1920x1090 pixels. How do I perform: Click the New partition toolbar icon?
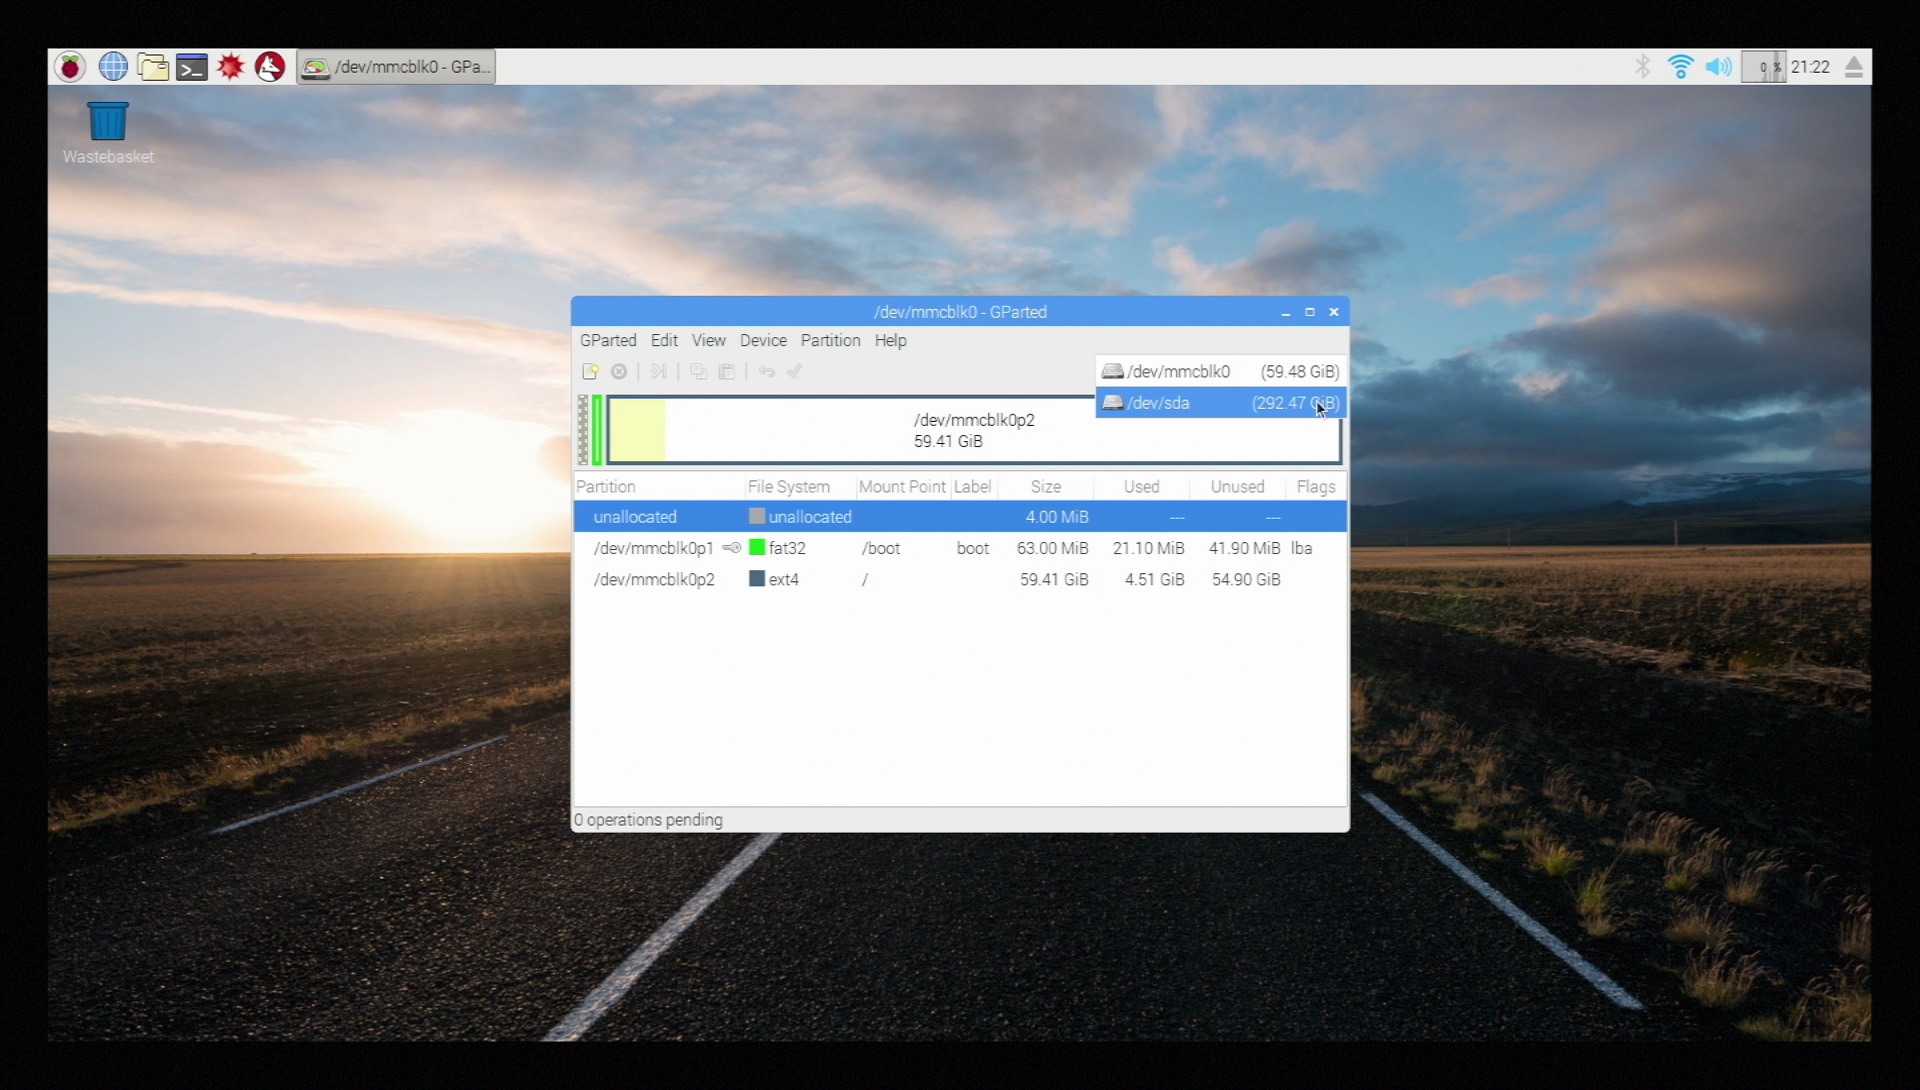click(x=590, y=372)
